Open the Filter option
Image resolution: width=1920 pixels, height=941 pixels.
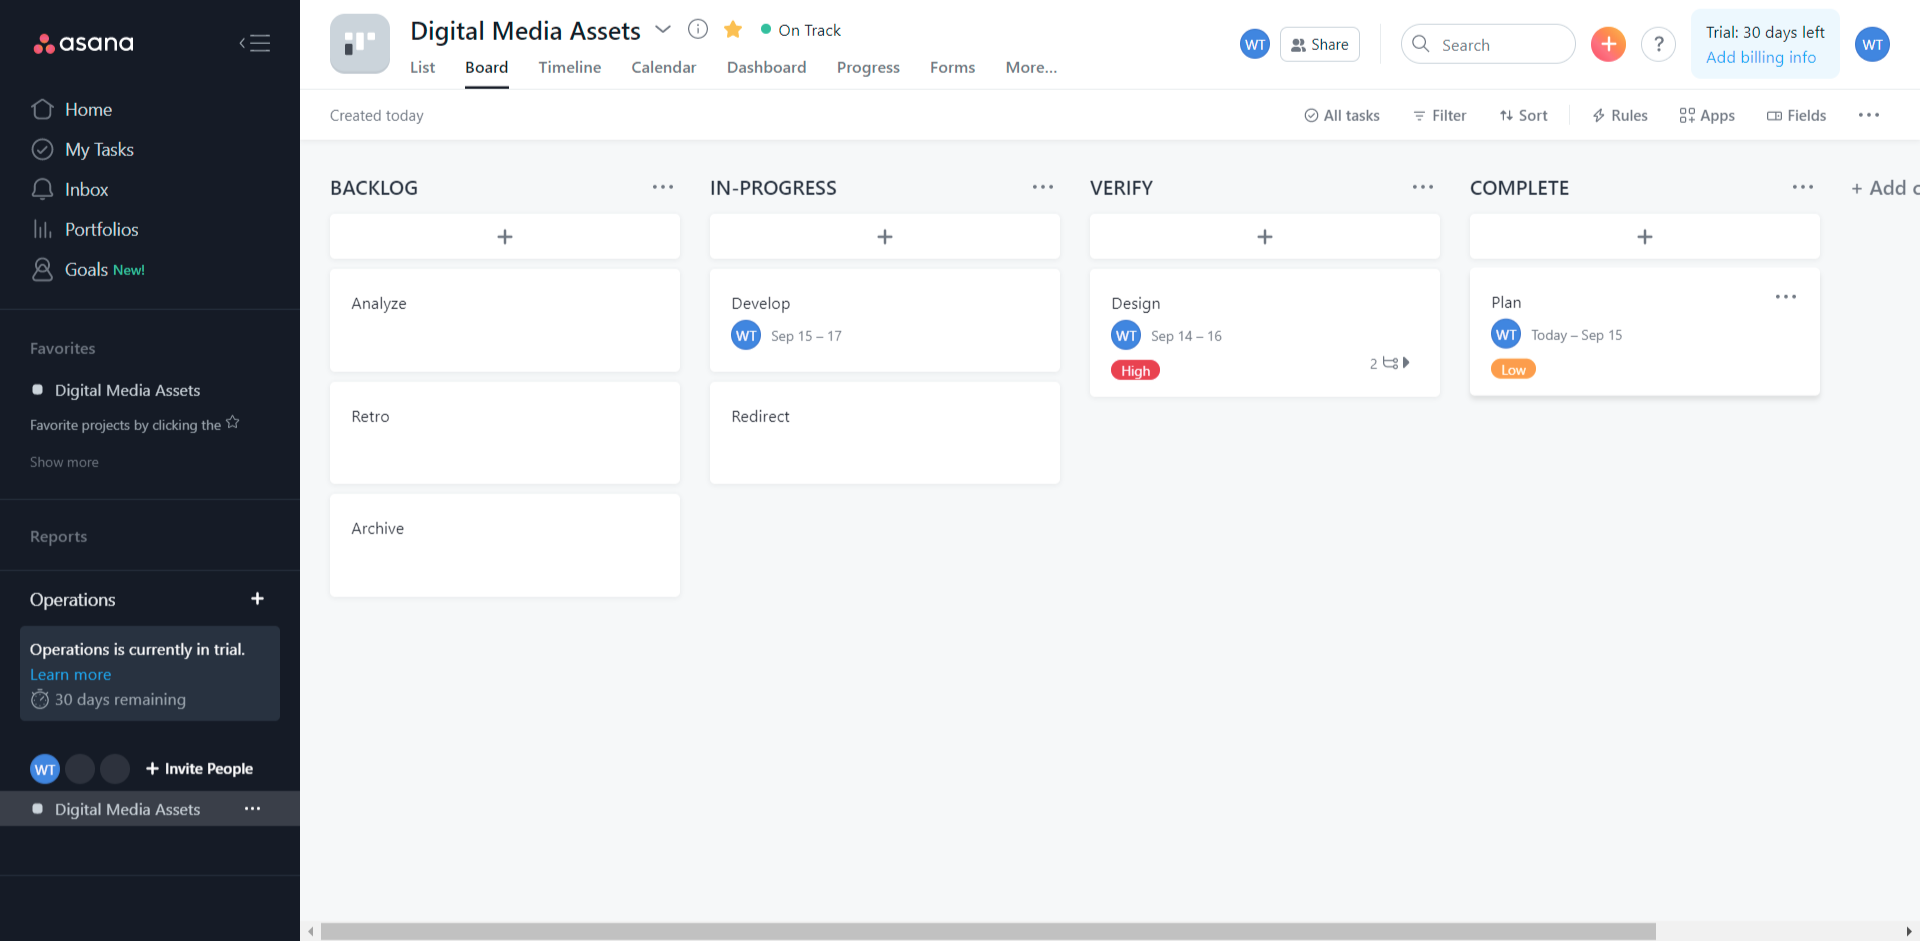click(x=1440, y=115)
